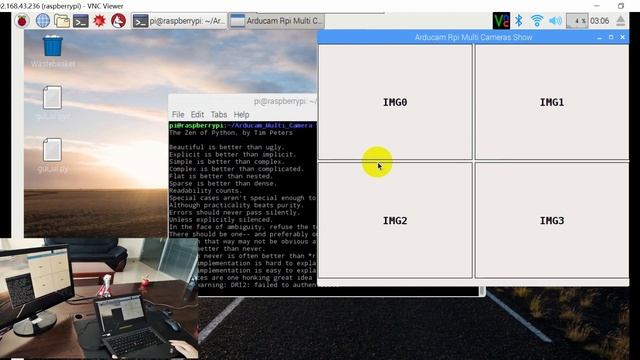Screen dimensions: 640x360
Task: Restore the VNC Viewer window size
Action: 621,6
